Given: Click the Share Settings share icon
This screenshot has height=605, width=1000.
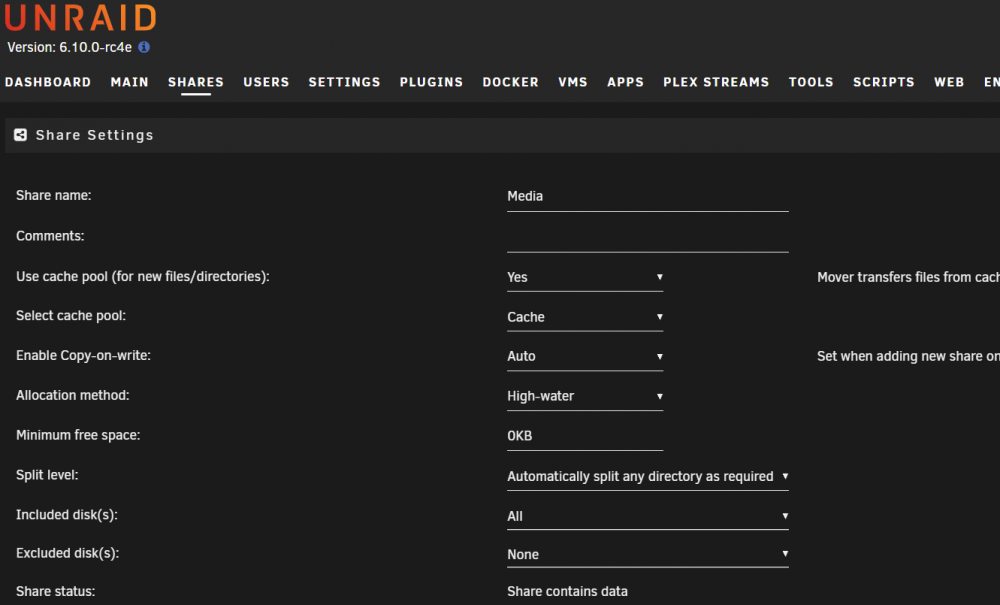Looking at the screenshot, I should pyautogui.click(x=20, y=135).
